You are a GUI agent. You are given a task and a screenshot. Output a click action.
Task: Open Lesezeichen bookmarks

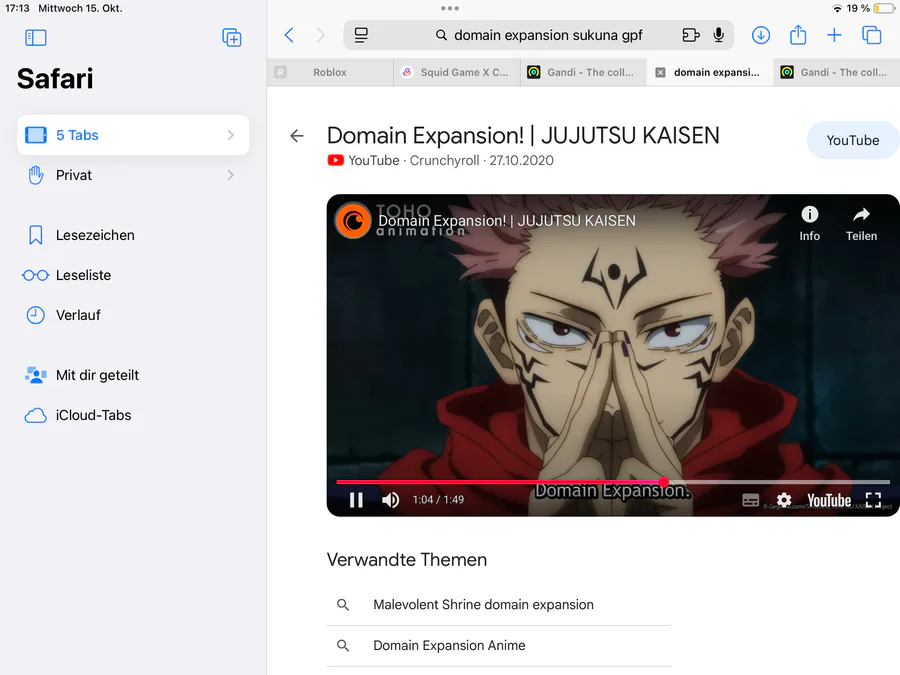click(133, 235)
